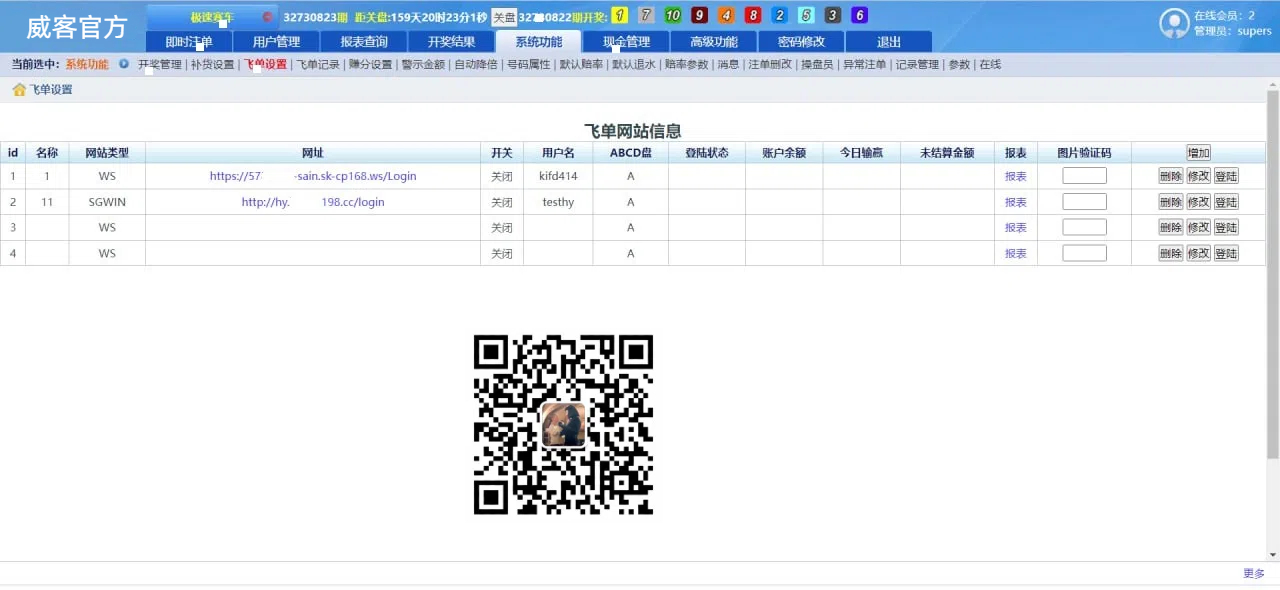This screenshot has height=590, width=1280.
Task: Open 赔率参数 in the submenu
Action: [686, 65]
